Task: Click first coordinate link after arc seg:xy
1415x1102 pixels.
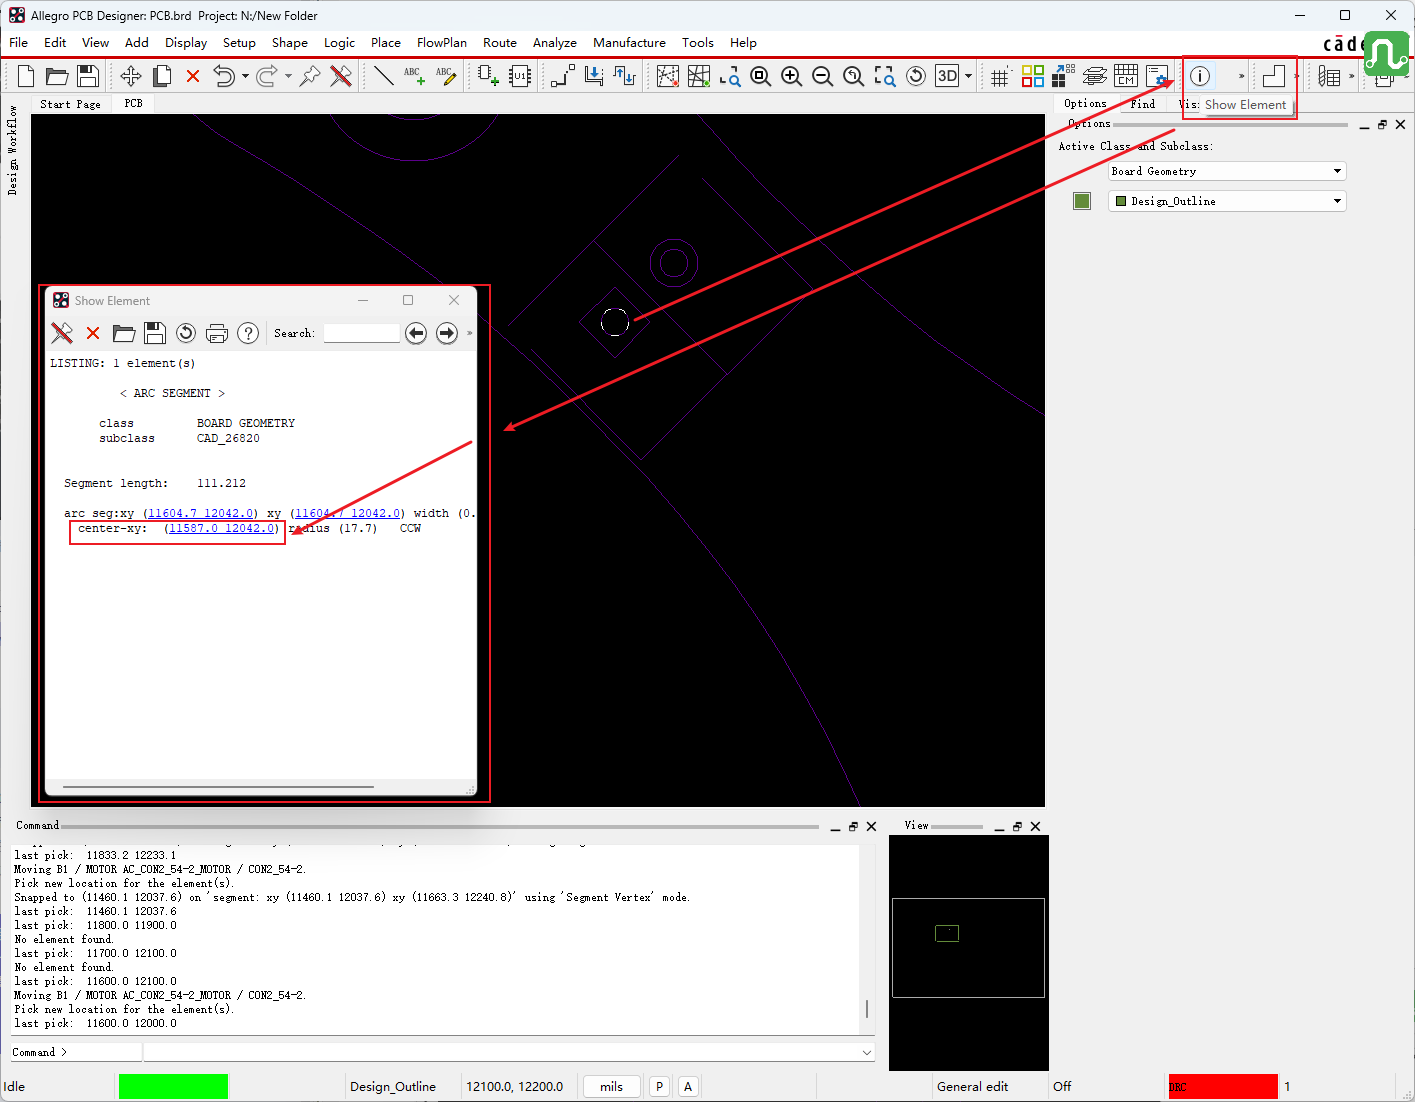Action: tap(201, 513)
